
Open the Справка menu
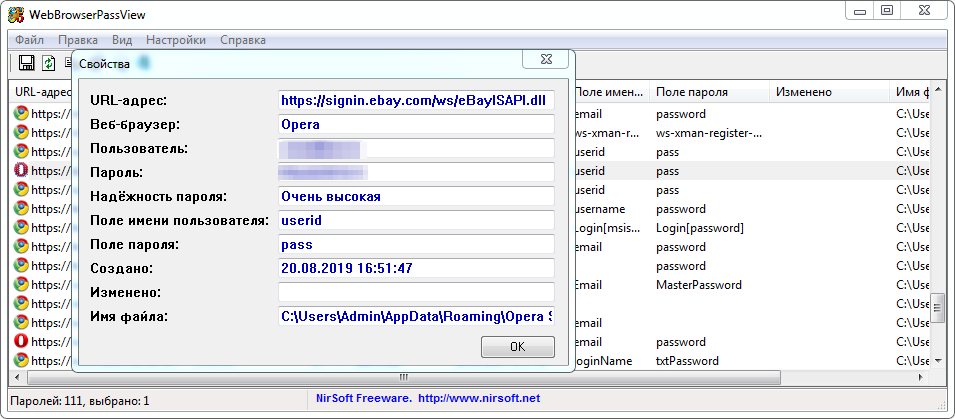click(x=243, y=40)
